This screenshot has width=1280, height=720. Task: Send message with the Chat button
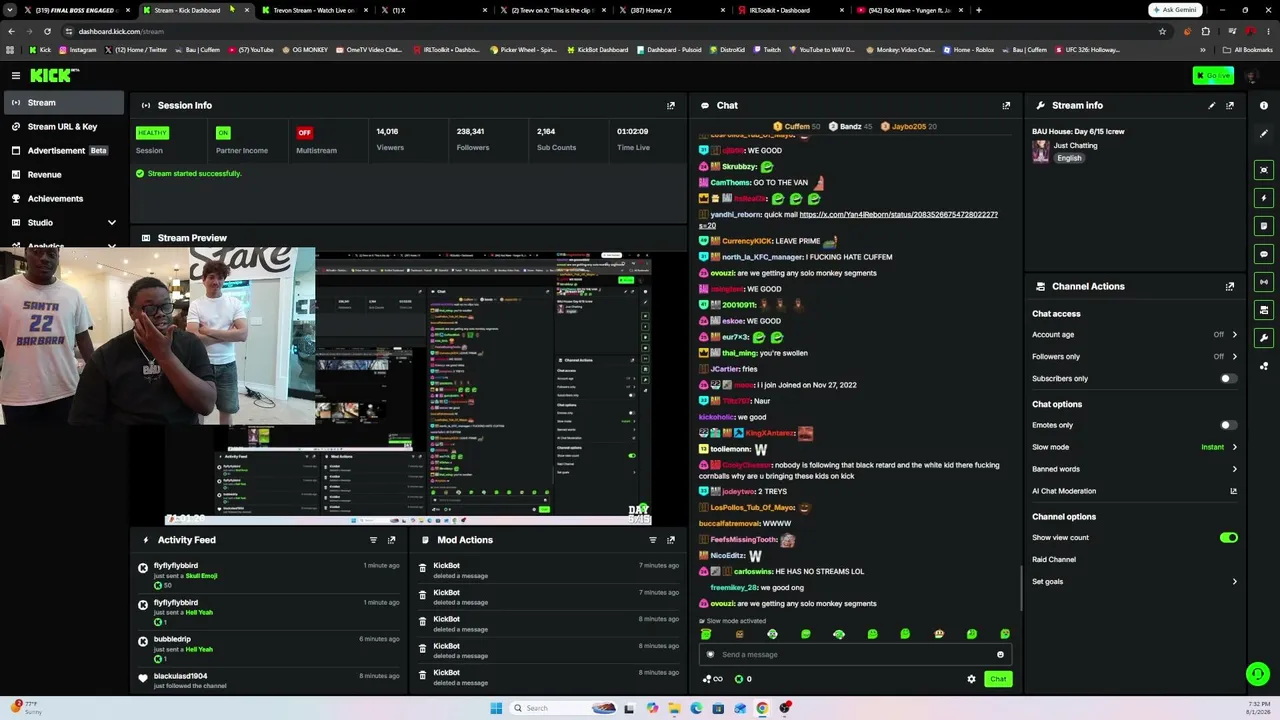pyautogui.click(x=998, y=679)
